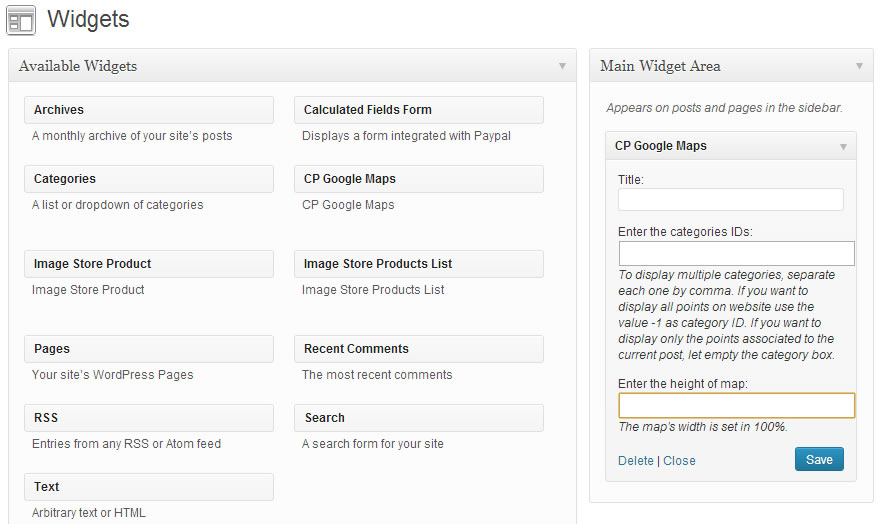This screenshot has width=883, height=524.
Task: Select the Search widget
Action: pos(418,418)
